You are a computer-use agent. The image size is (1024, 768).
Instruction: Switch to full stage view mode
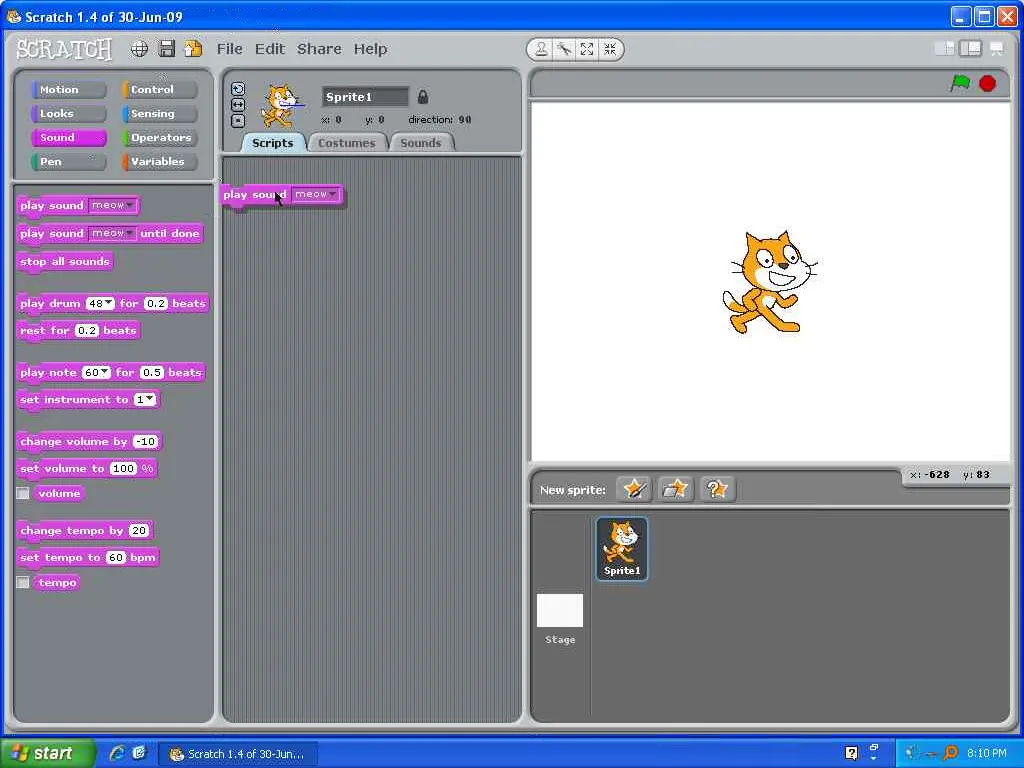[x=970, y=48]
